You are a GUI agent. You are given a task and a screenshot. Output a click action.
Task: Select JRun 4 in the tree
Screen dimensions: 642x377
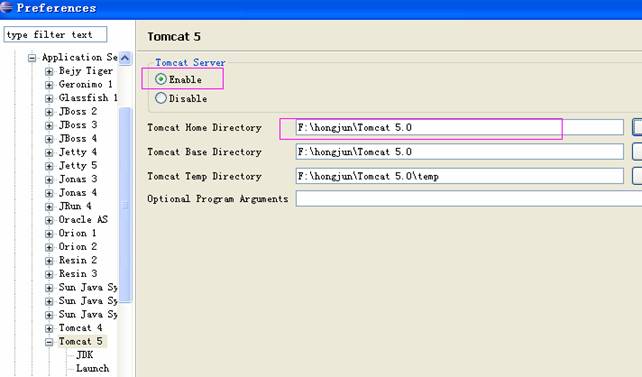(x=75, y=206)
